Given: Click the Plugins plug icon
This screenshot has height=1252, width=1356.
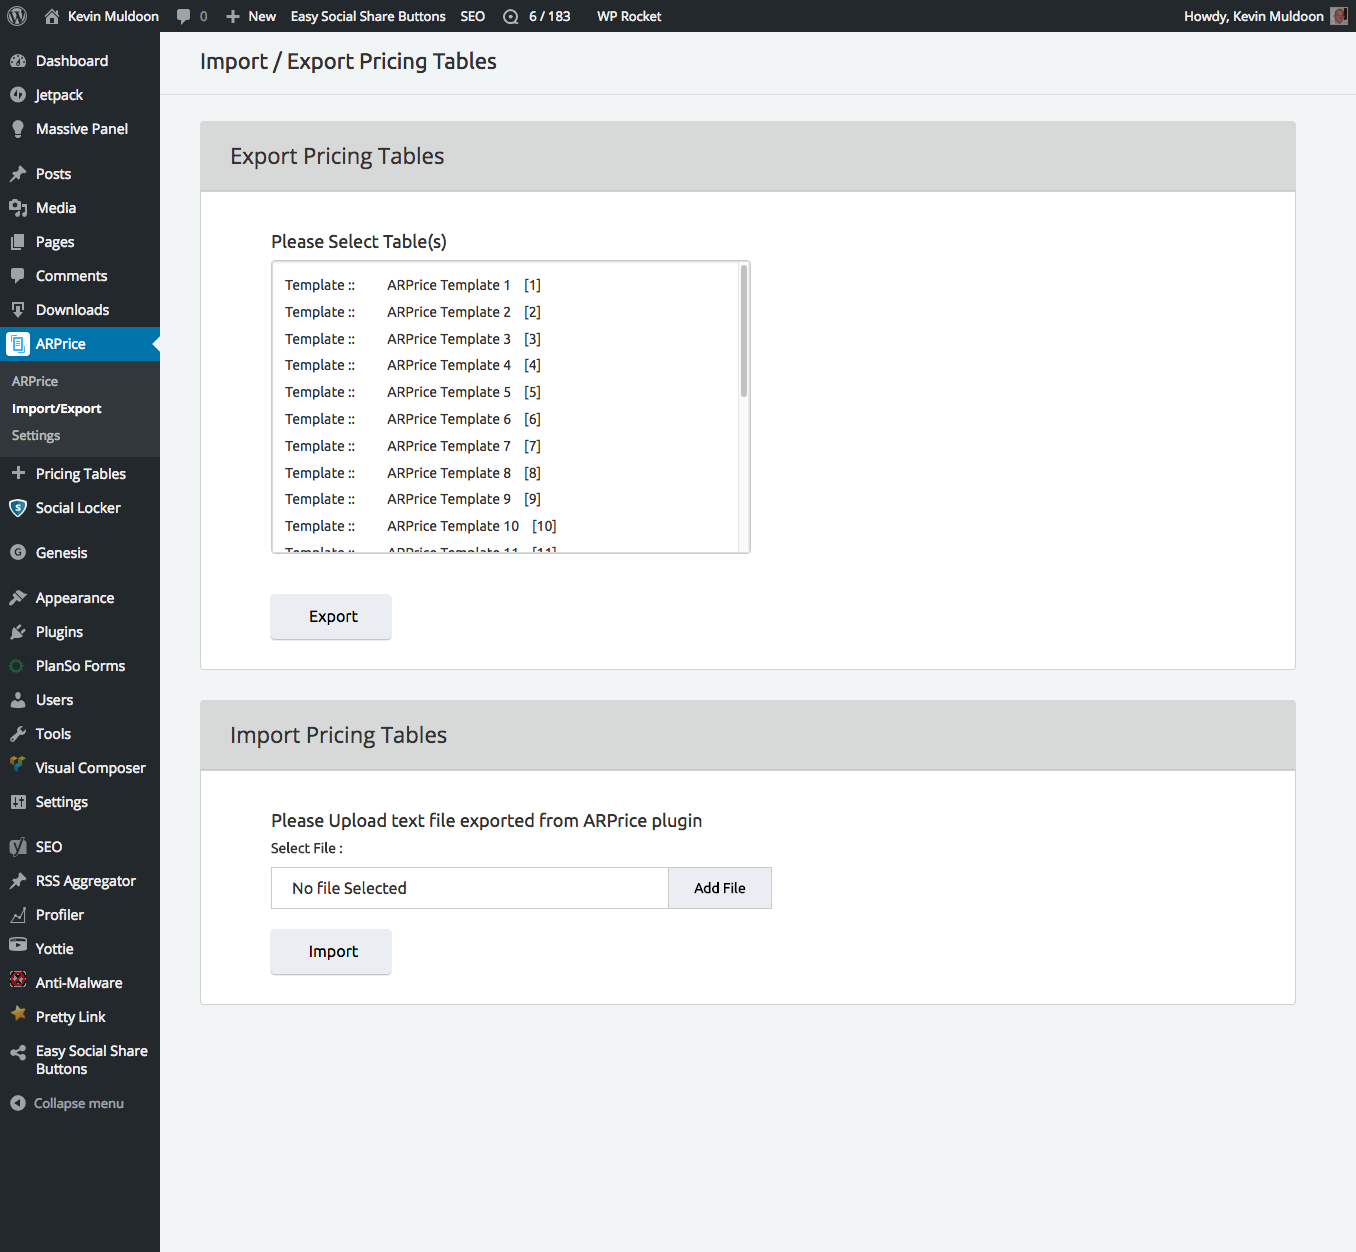Looking at the screenshot, I should click(18, 632).
